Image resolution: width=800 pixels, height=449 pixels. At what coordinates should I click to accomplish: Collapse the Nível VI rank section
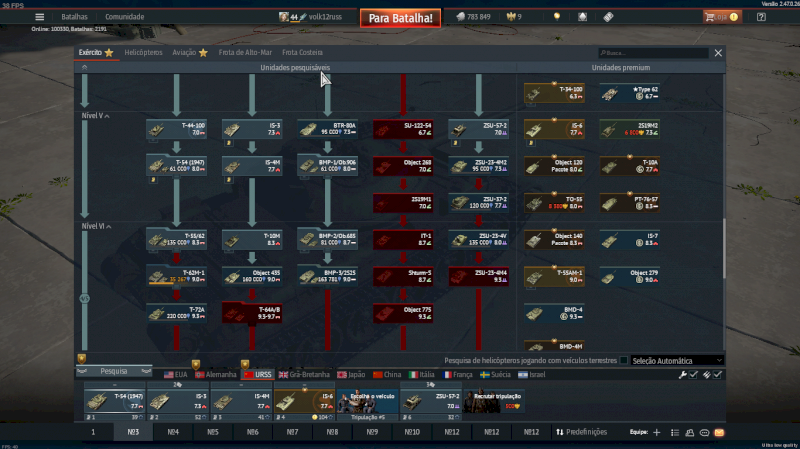click(110, 226)
